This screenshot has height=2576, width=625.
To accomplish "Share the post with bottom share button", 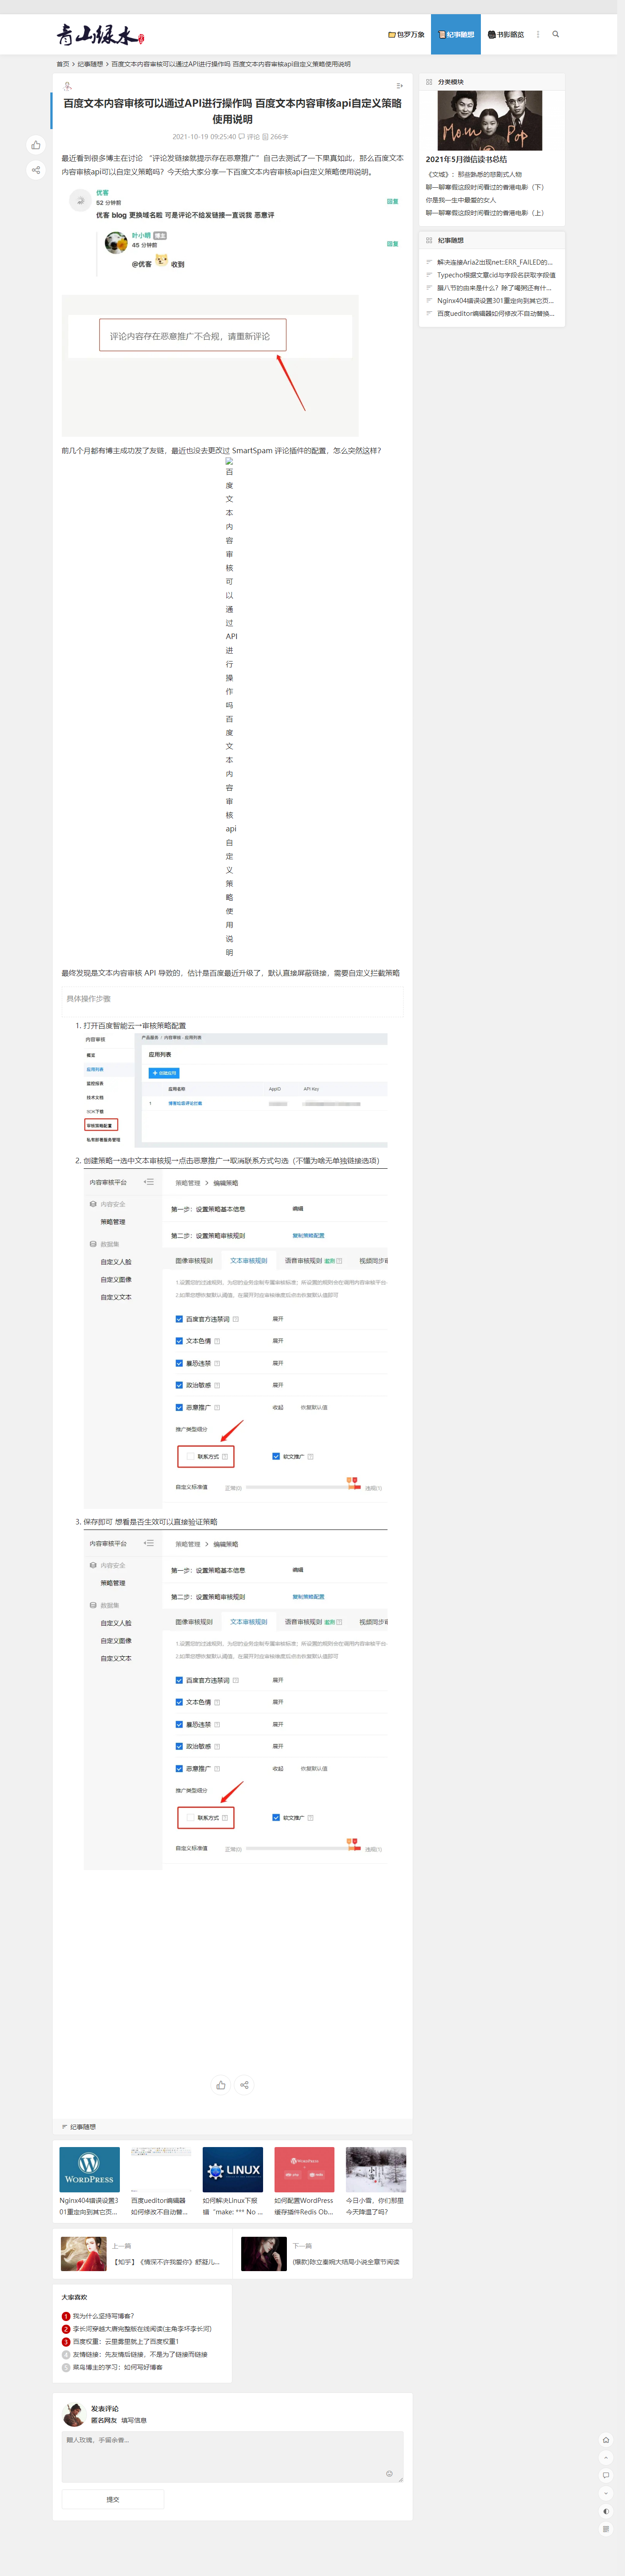I will point(245,2085).
